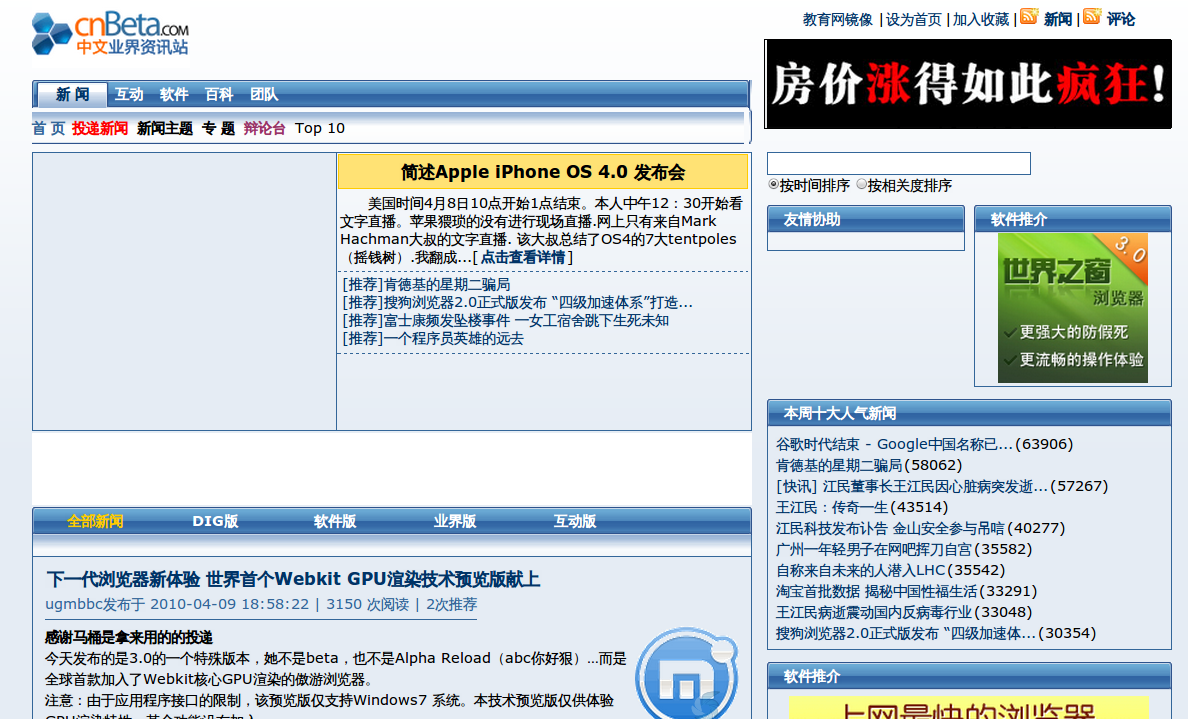Click 2次推荐 in article meta line

pos(452,605)
